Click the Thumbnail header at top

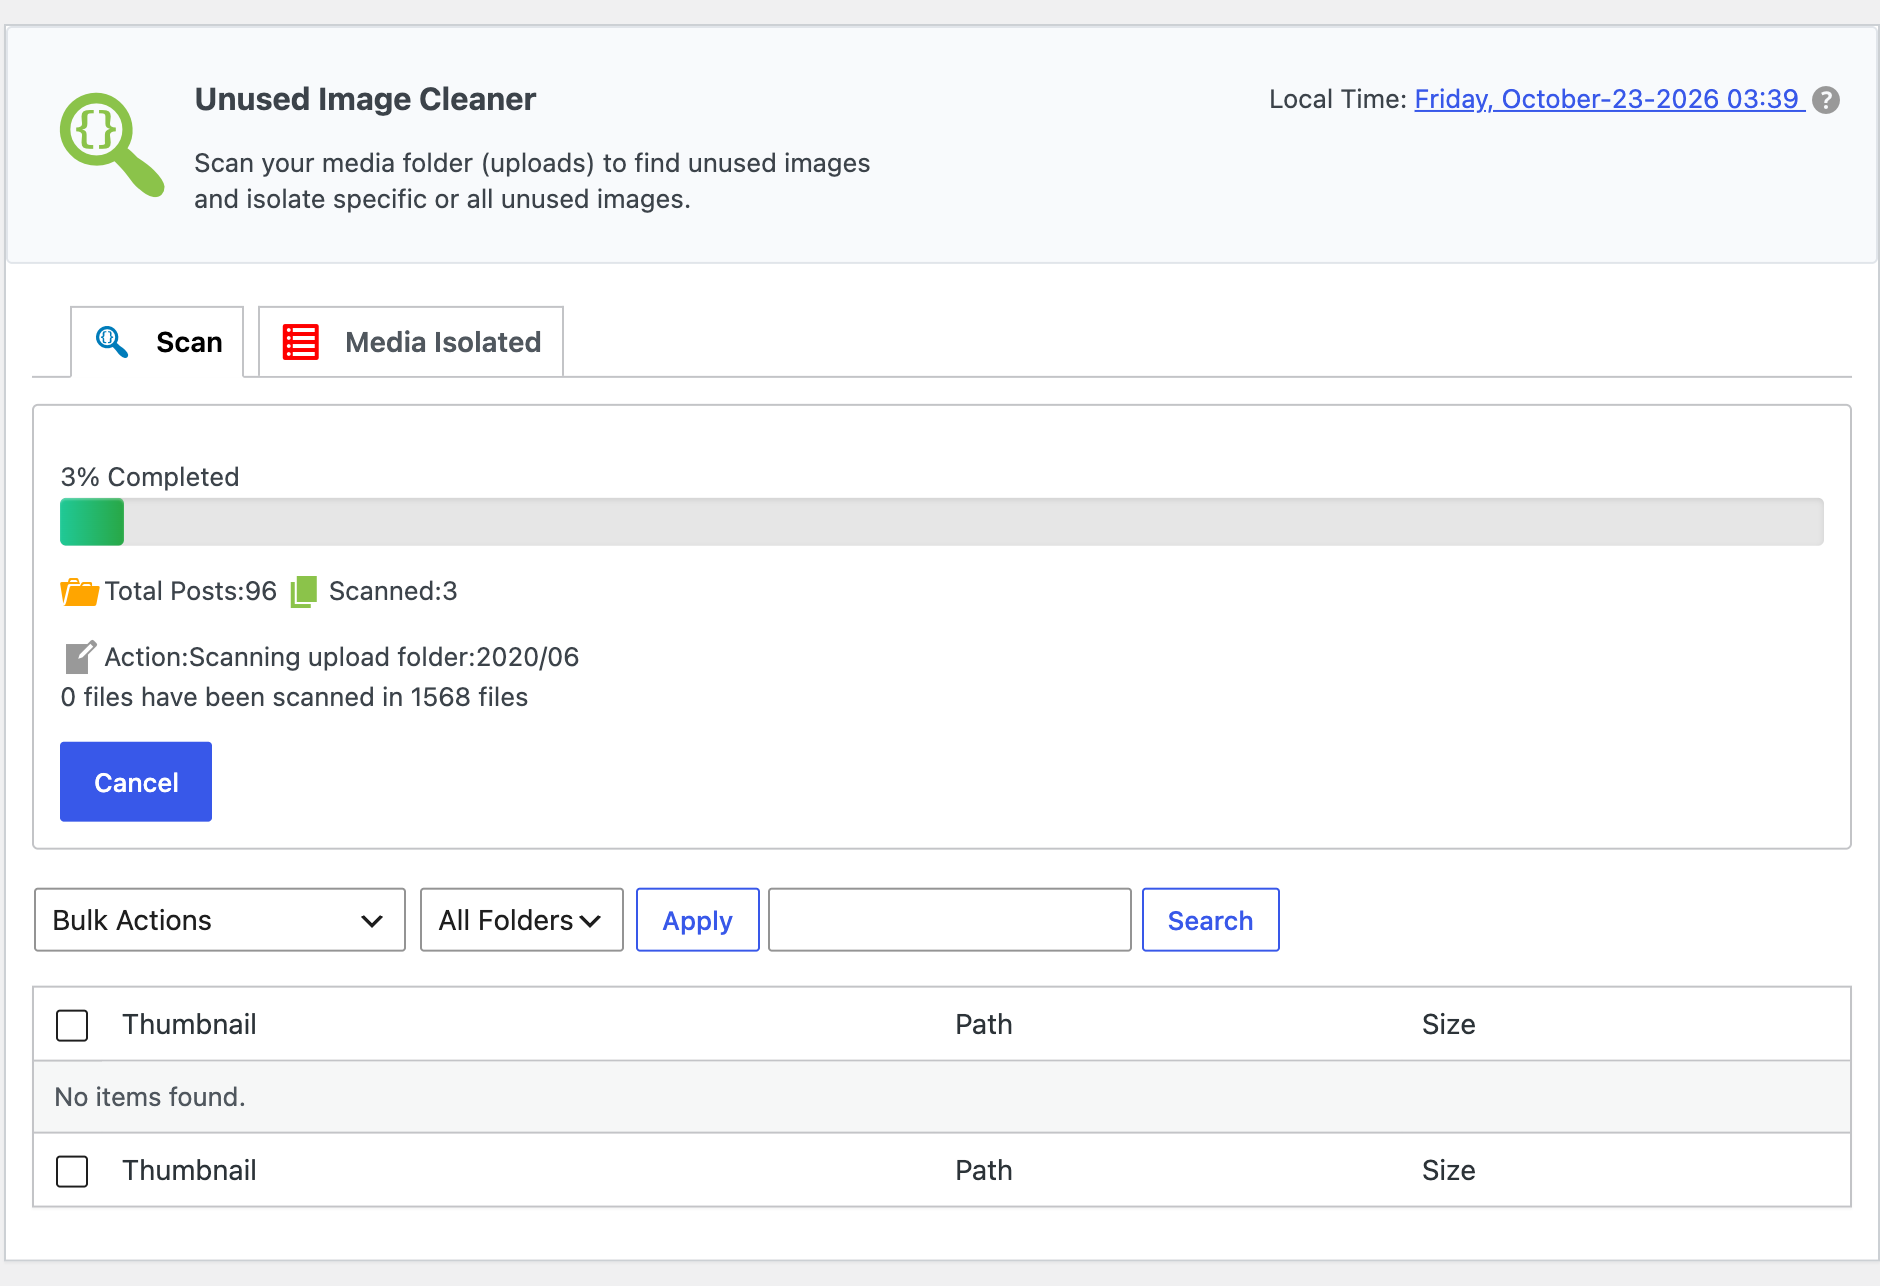(189, 1024)
